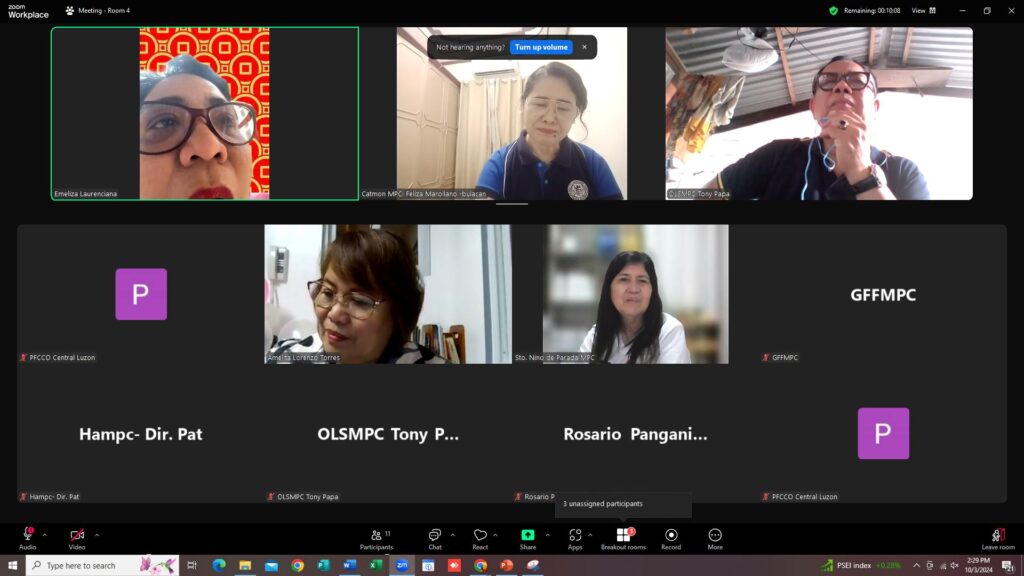This screenshot has height=576, width=1024.
Task: Click the Leave room button
Action: 998,539
